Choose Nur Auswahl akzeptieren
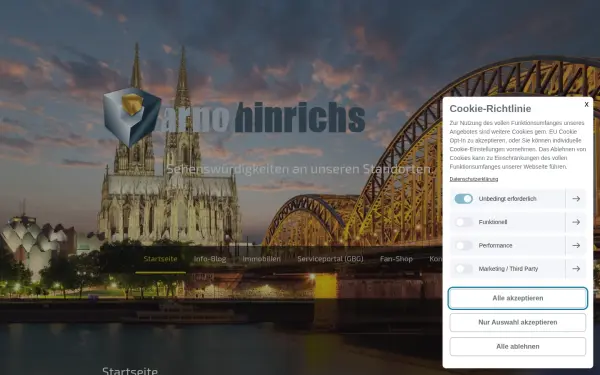The width and height of the screenshot is (600, 375). coord(517,322)
